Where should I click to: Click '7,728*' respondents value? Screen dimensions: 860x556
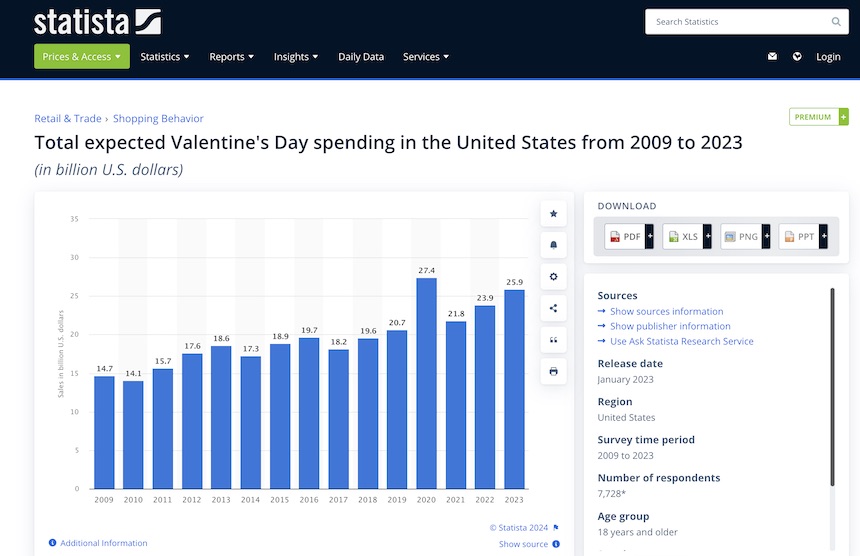pyautogui.click(x=612, y=493)
